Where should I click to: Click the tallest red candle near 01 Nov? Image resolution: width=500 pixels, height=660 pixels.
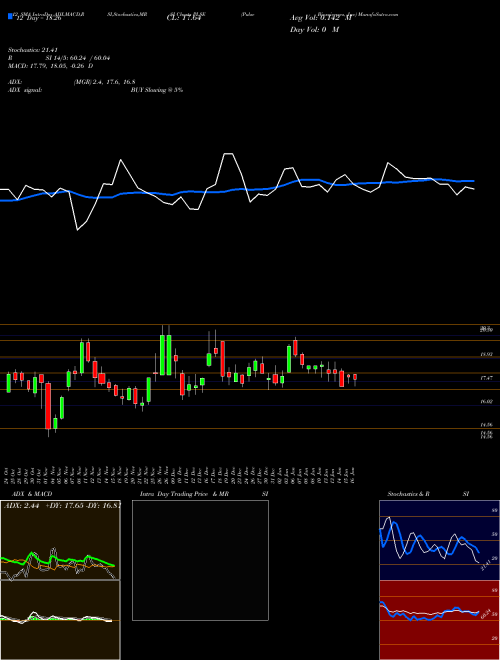(48, 406)
